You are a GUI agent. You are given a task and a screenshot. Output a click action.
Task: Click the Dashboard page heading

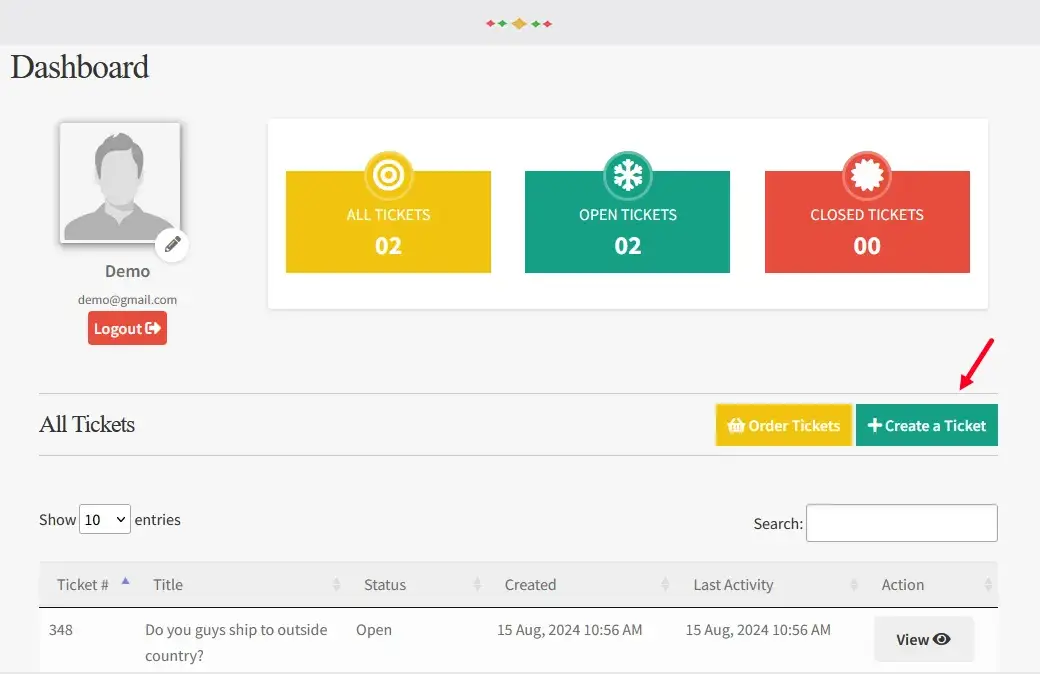click(80, 67)
